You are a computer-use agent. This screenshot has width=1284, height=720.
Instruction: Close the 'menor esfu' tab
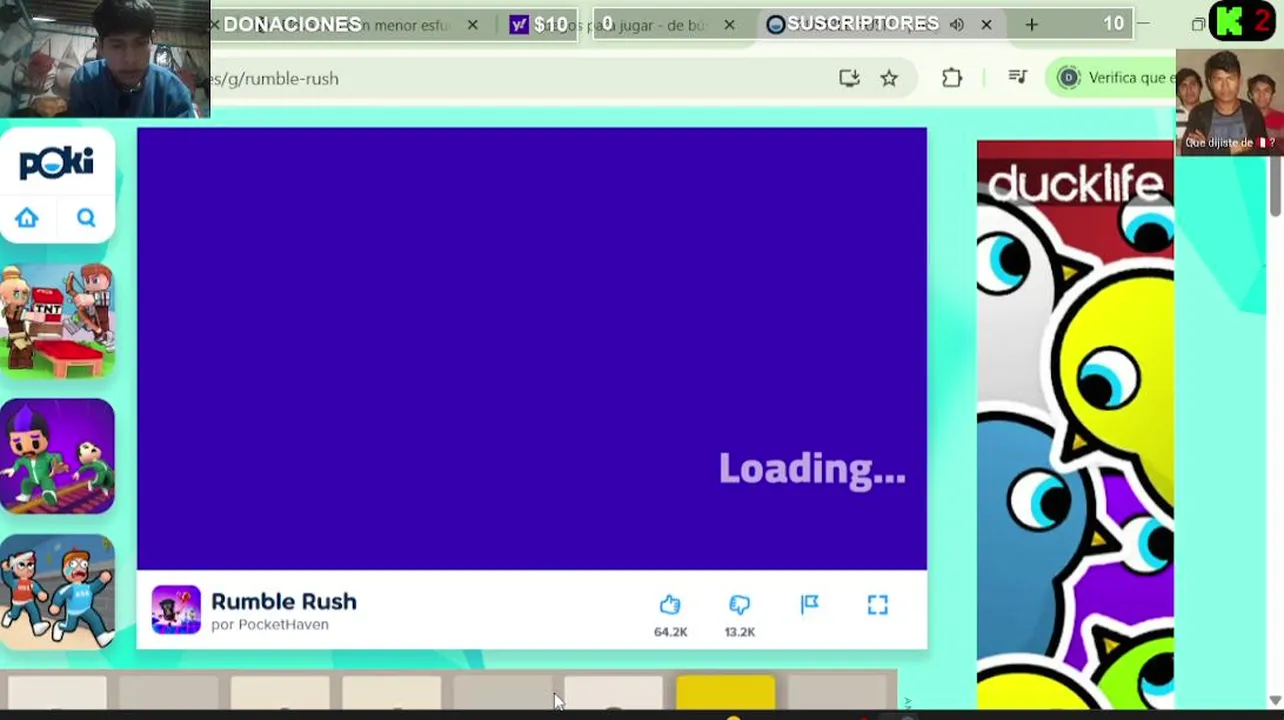click(473, 25)
